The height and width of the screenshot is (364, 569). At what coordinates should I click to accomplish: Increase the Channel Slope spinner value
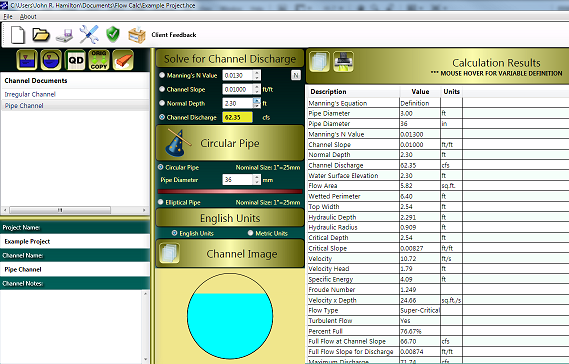pyautogui.click(x=257, y=87)
